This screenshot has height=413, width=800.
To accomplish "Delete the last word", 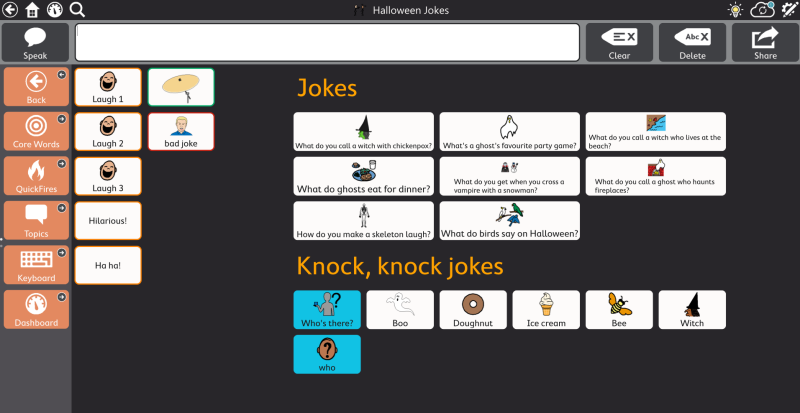I will [x=692, y=42].
